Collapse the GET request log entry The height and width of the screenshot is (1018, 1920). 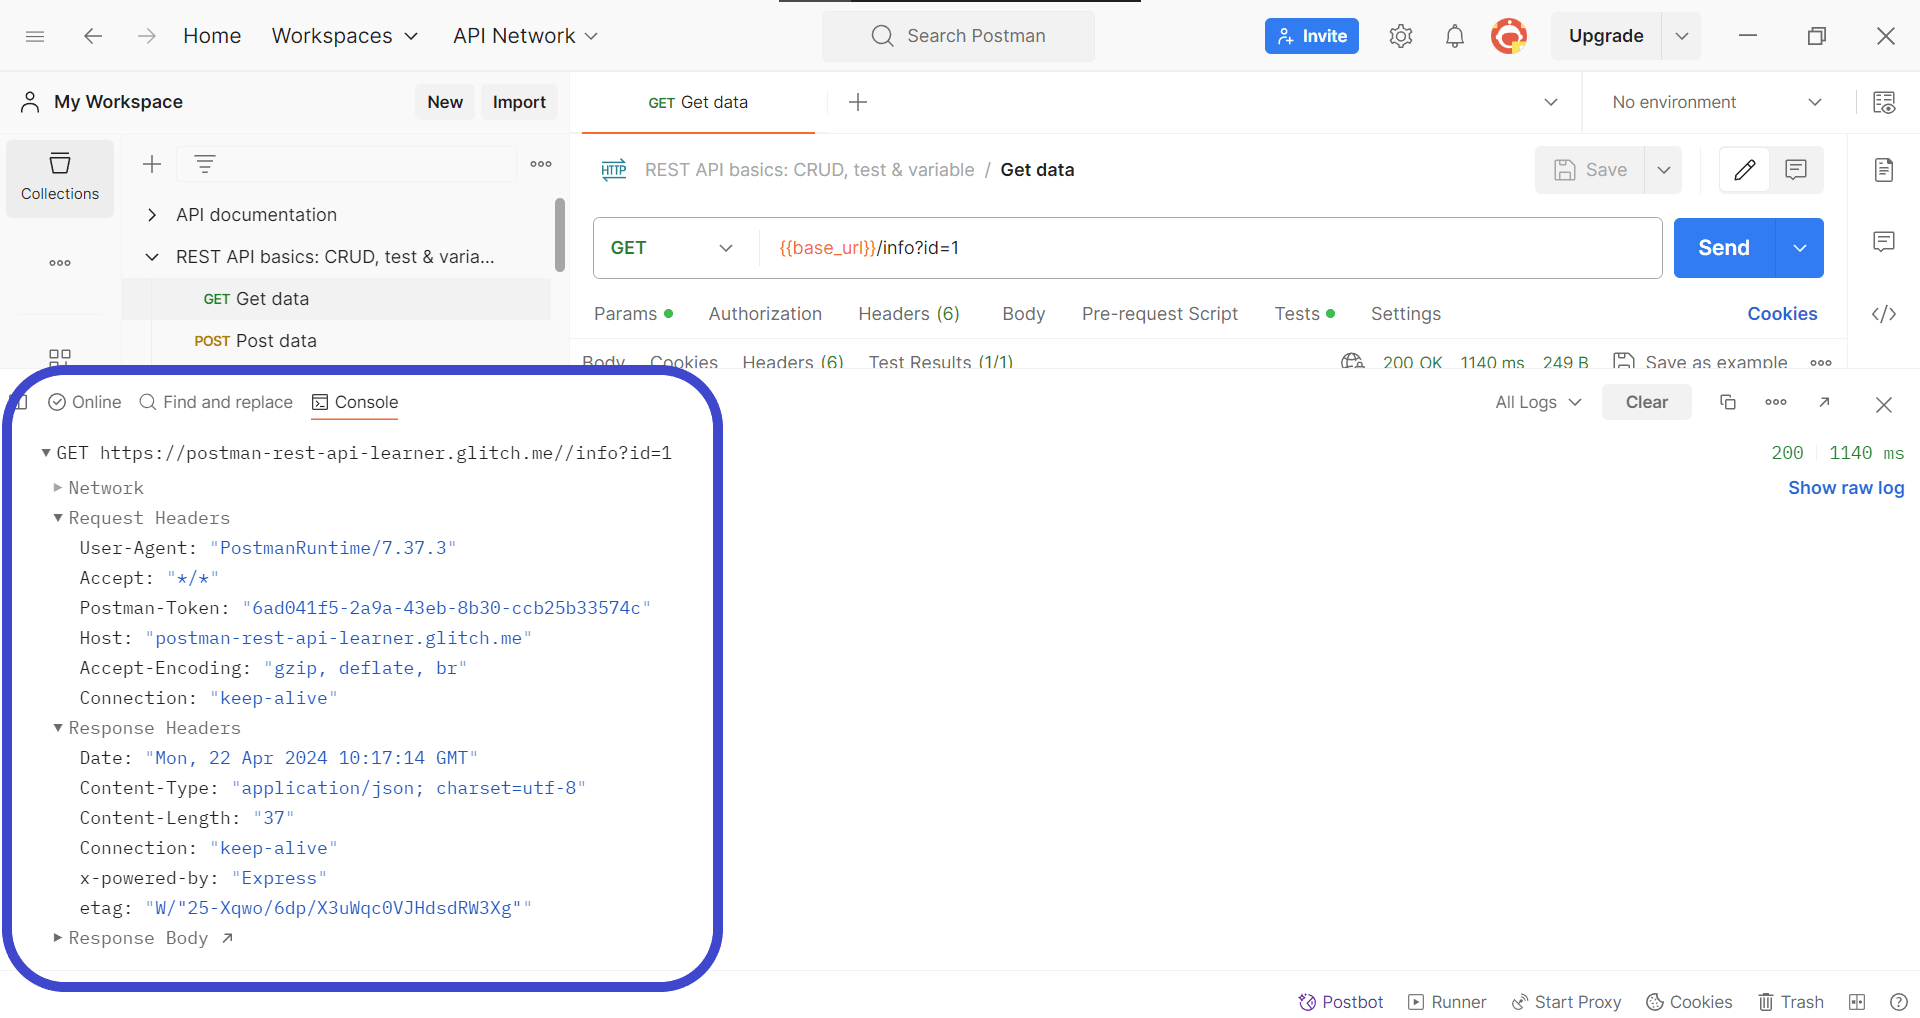(46, 453)
